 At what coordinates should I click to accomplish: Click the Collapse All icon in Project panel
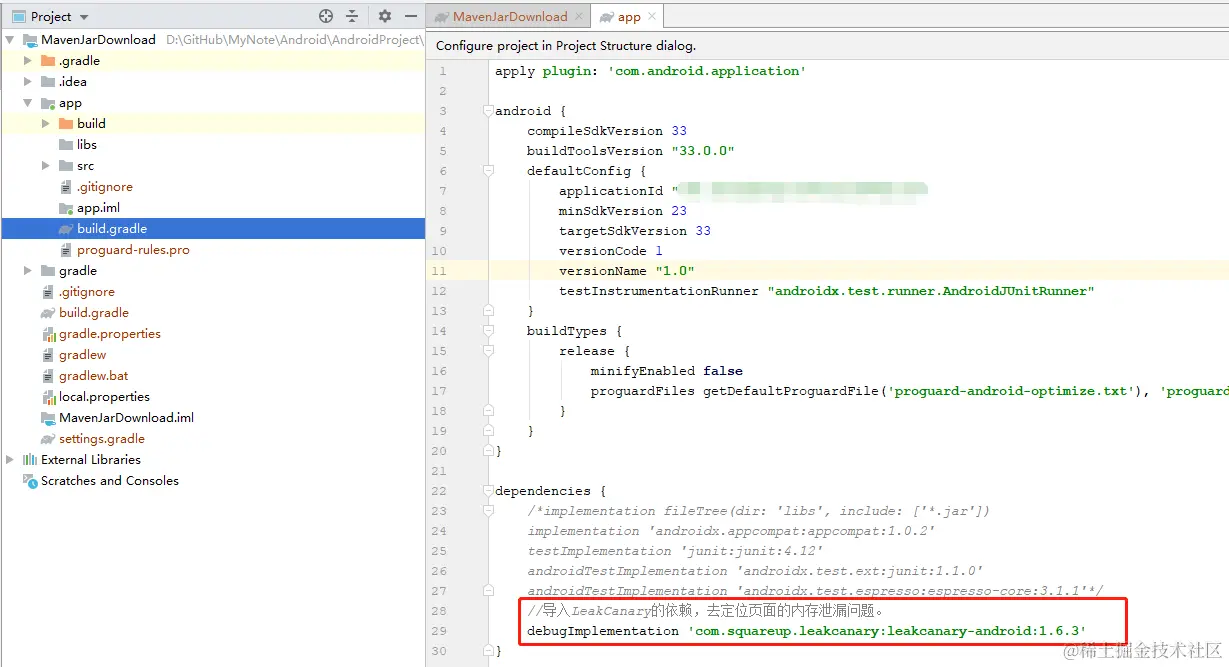[352, 16]
